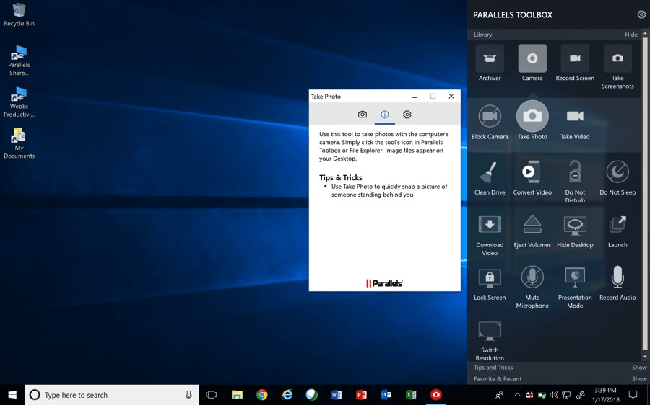
Task: Click the Eject Volumes icon
Action: tap(532, 225)
